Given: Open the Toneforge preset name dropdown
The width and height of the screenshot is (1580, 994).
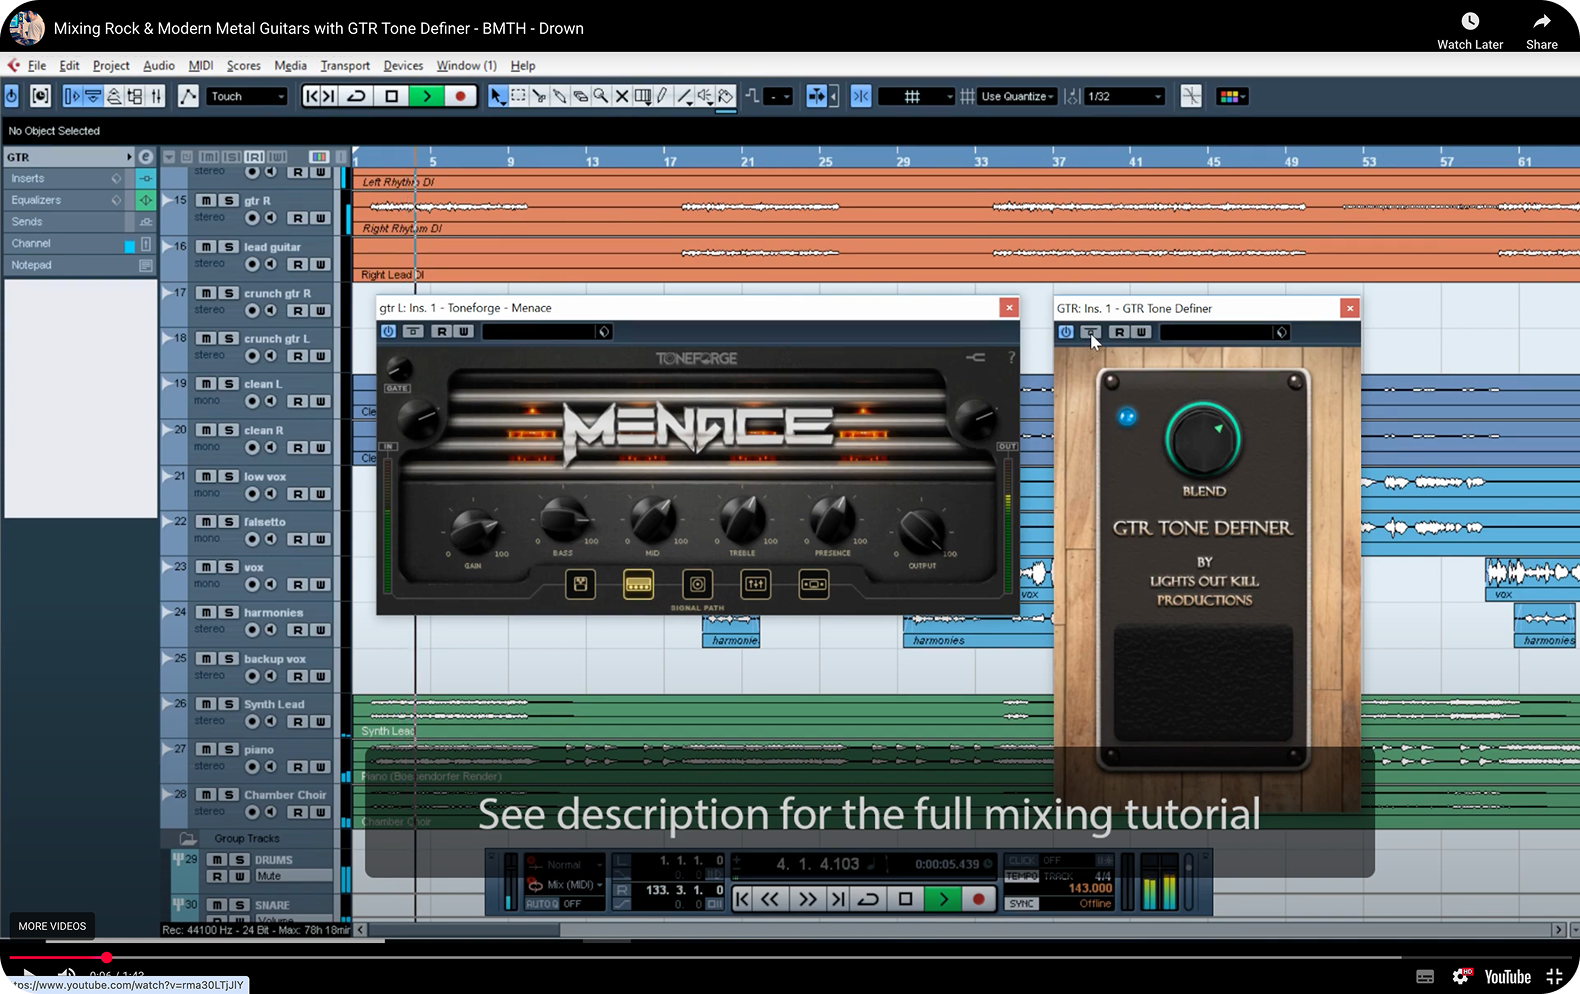Looking at the screenshot, I should tap(547, 331).
